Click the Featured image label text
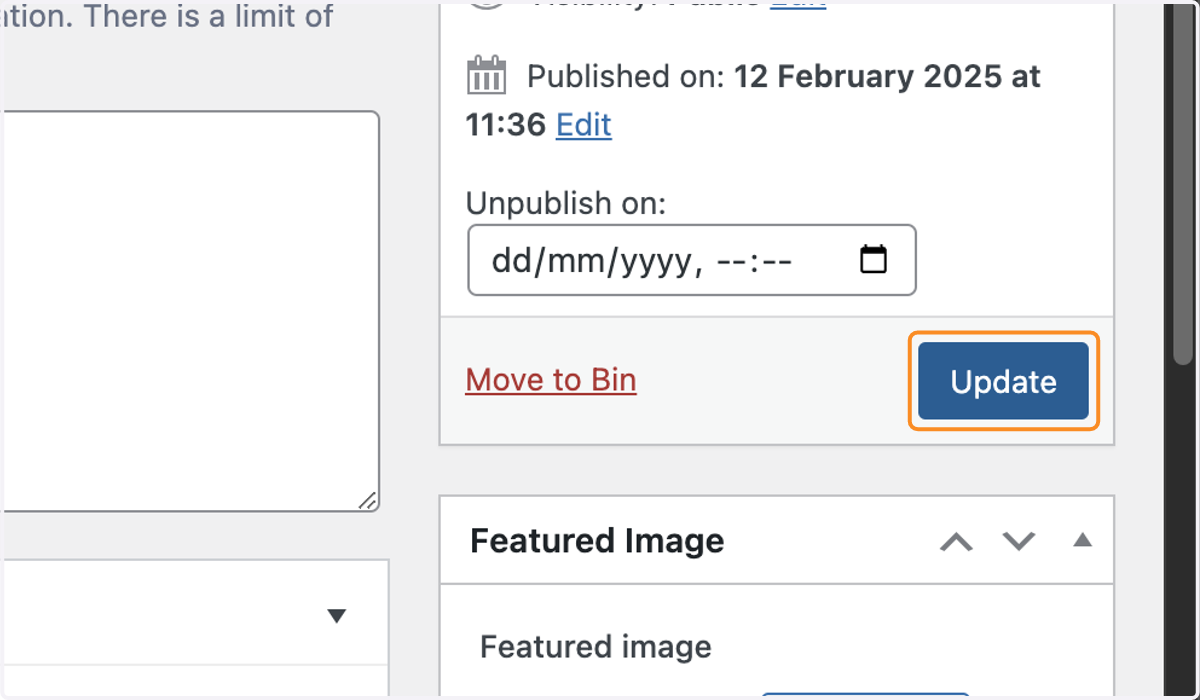The height and width of the screenshot is (700, 1200). click(596, 647)
